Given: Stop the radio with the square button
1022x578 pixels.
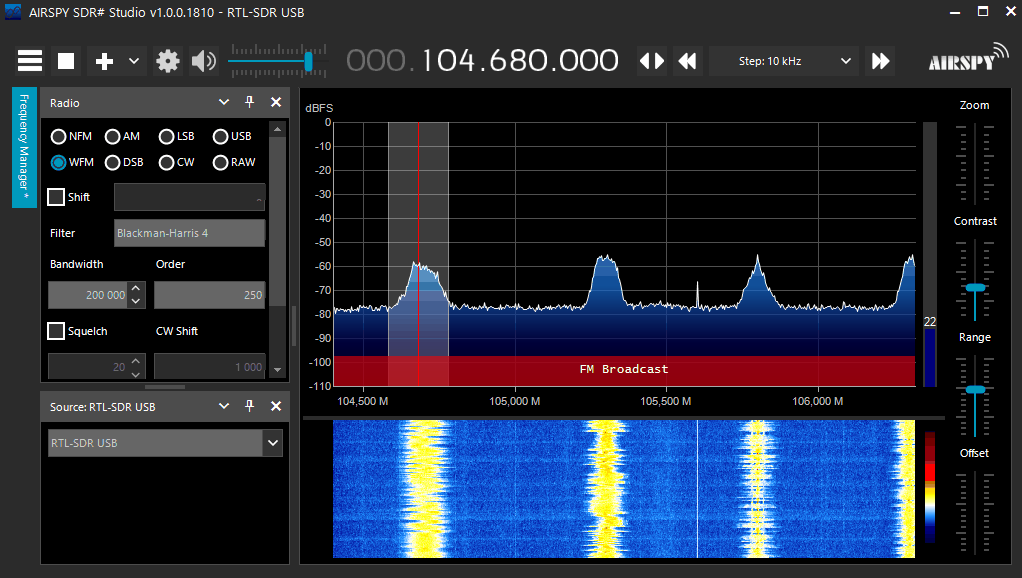Looking at the screenshot, I should click(66, 61).
